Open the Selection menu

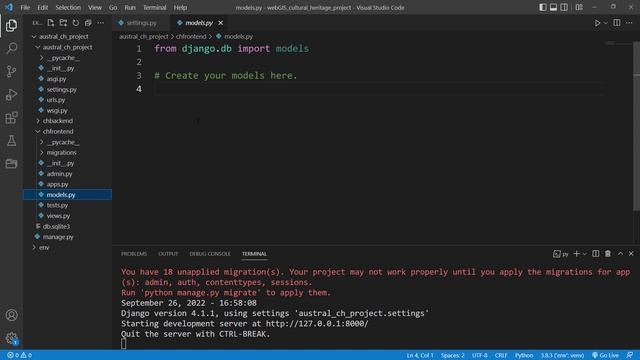(68, 7)
